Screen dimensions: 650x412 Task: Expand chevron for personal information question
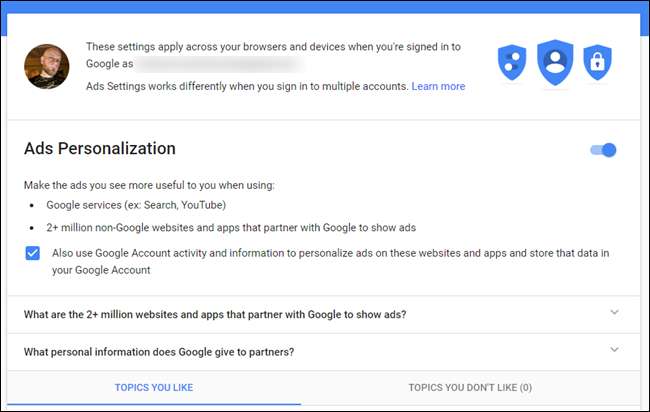tap(614, 350)
